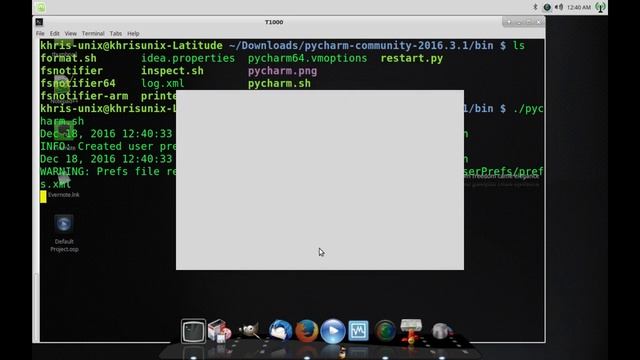Click the yellow terminal cursor block

43,197
